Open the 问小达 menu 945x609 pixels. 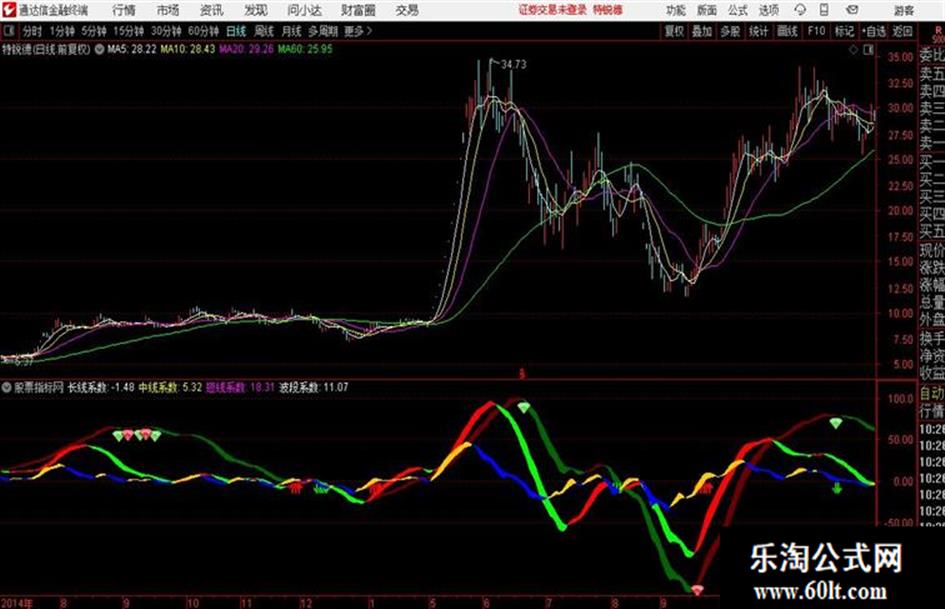pyautogui.click(x=304, y=10)
